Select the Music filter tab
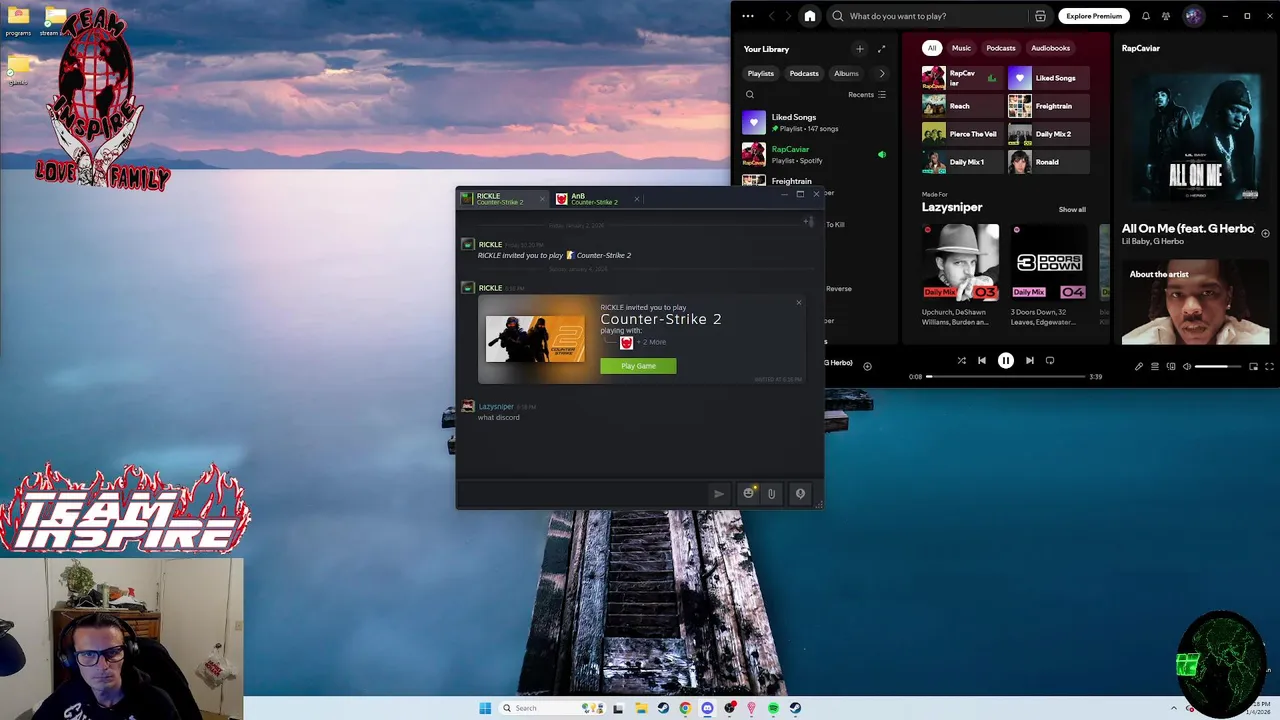Viewport: 1280px width, 720px height. [x=961, y=48]
